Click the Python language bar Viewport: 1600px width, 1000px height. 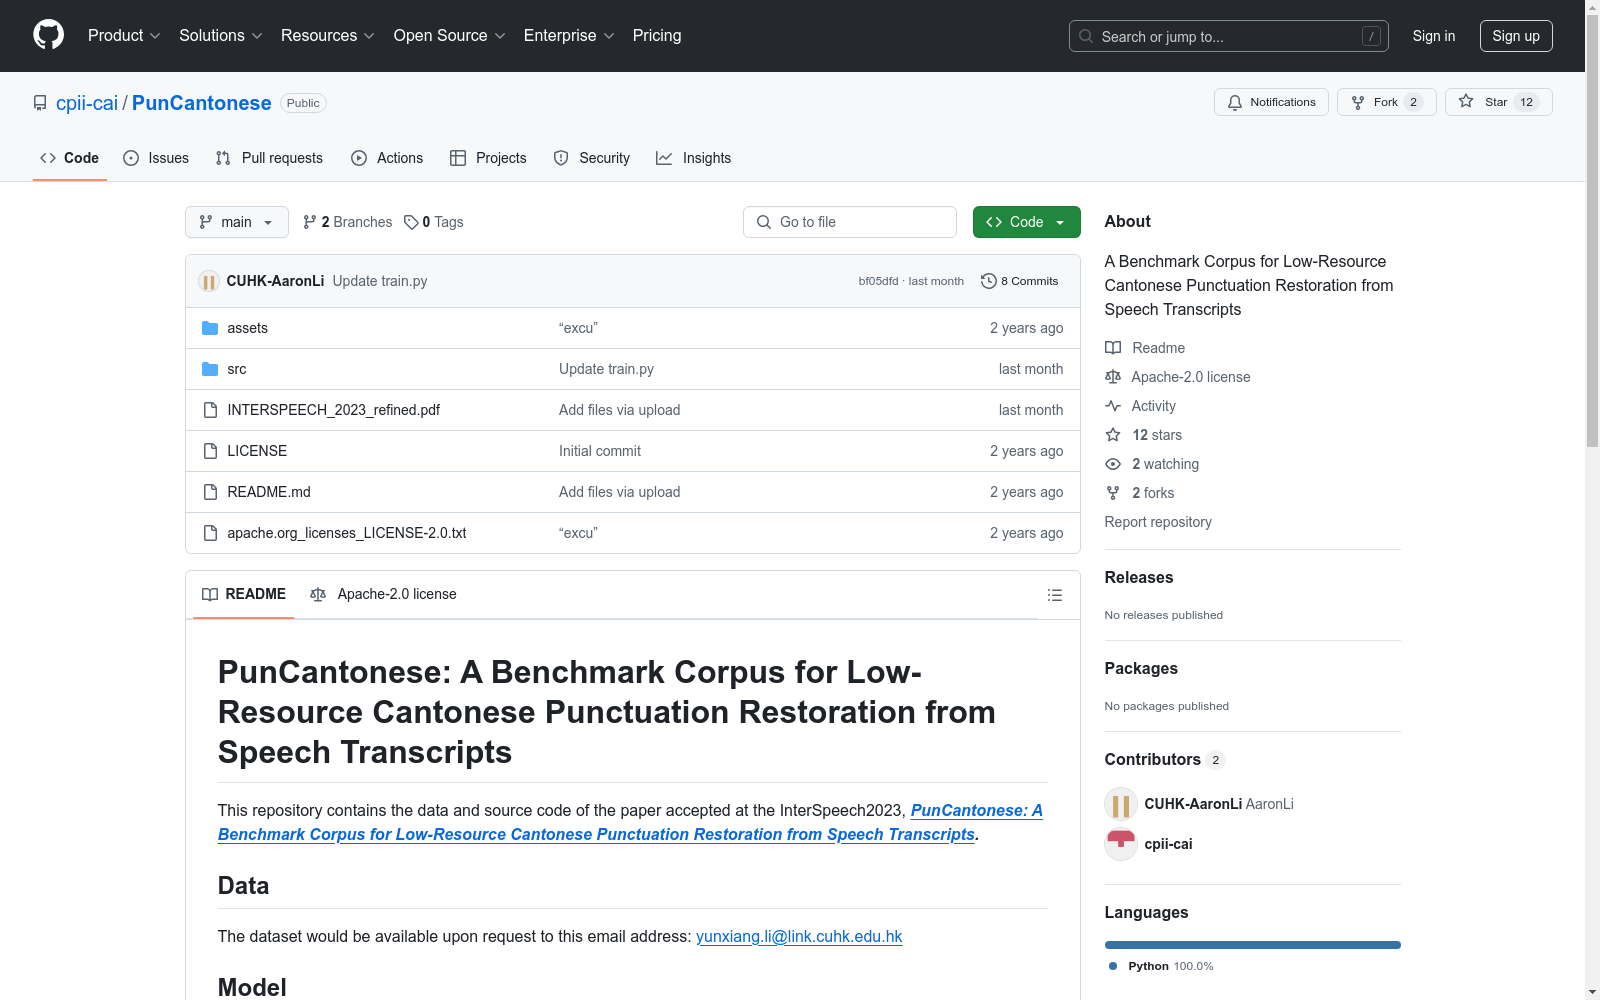1253,945
